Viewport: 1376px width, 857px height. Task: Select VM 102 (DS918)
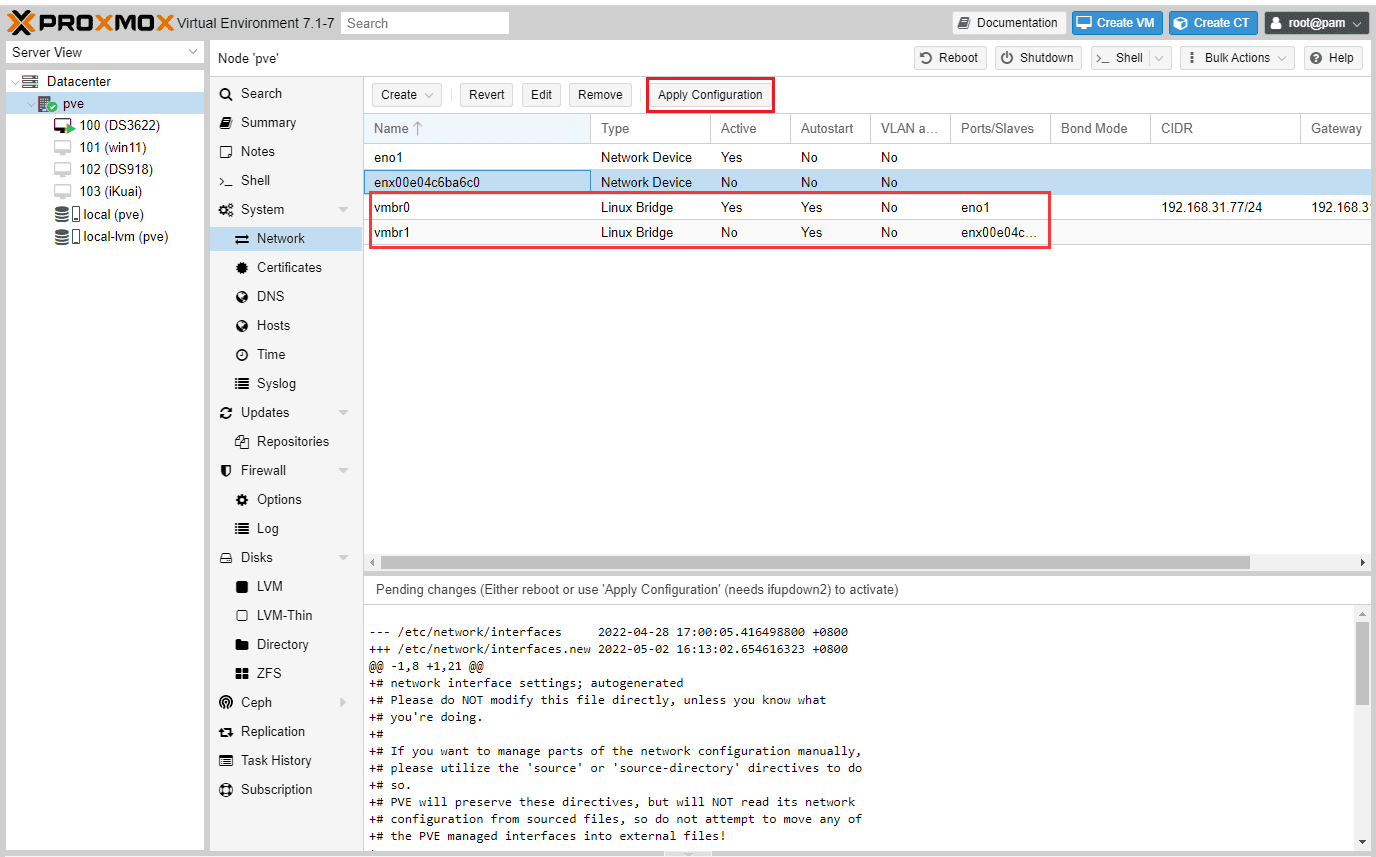103,169
